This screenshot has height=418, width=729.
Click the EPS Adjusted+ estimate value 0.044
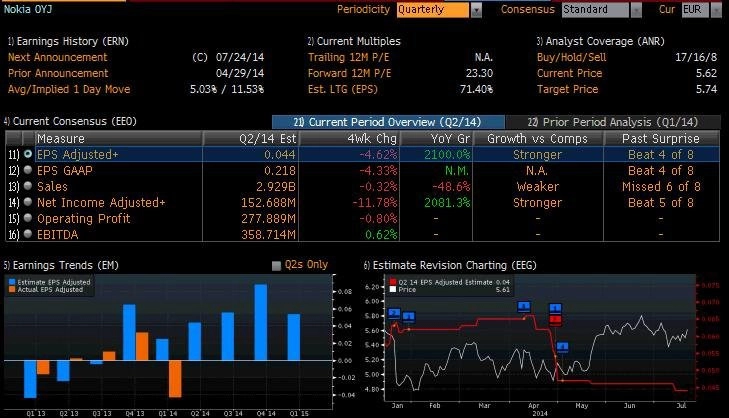click(x=280, y=154)
